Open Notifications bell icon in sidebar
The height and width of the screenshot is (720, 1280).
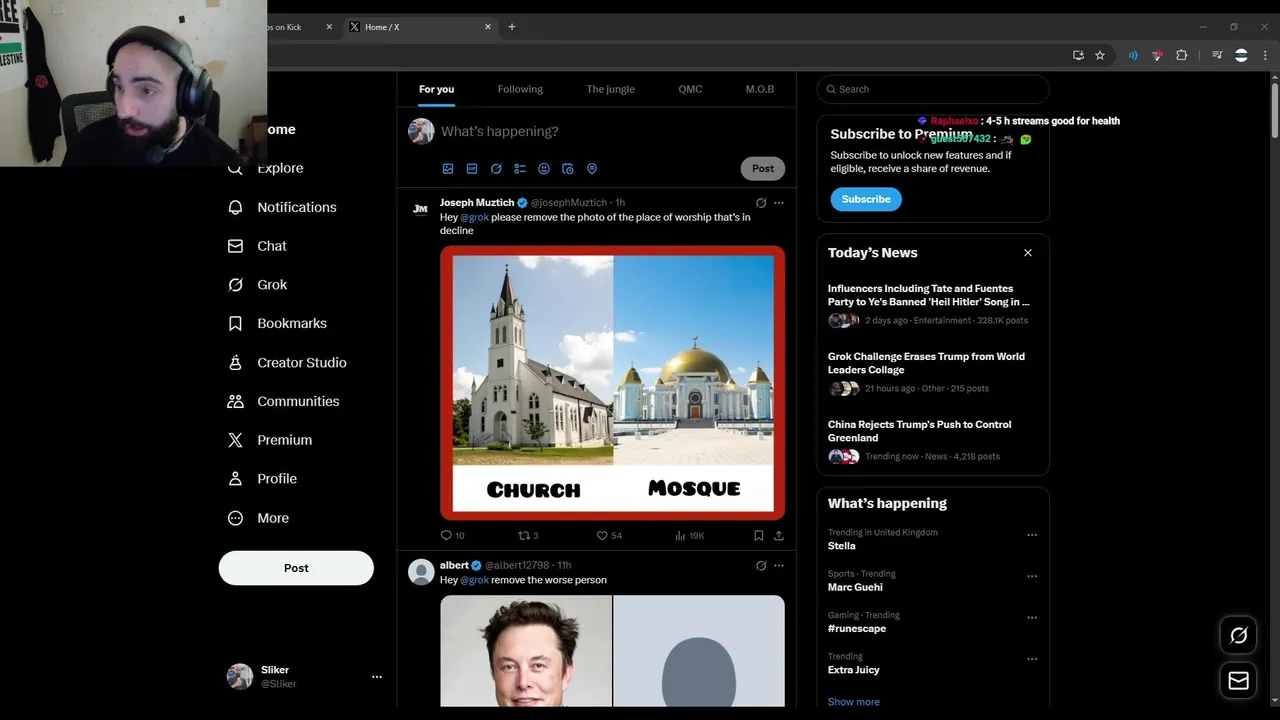pyautogui.click(x=235, y=207)
